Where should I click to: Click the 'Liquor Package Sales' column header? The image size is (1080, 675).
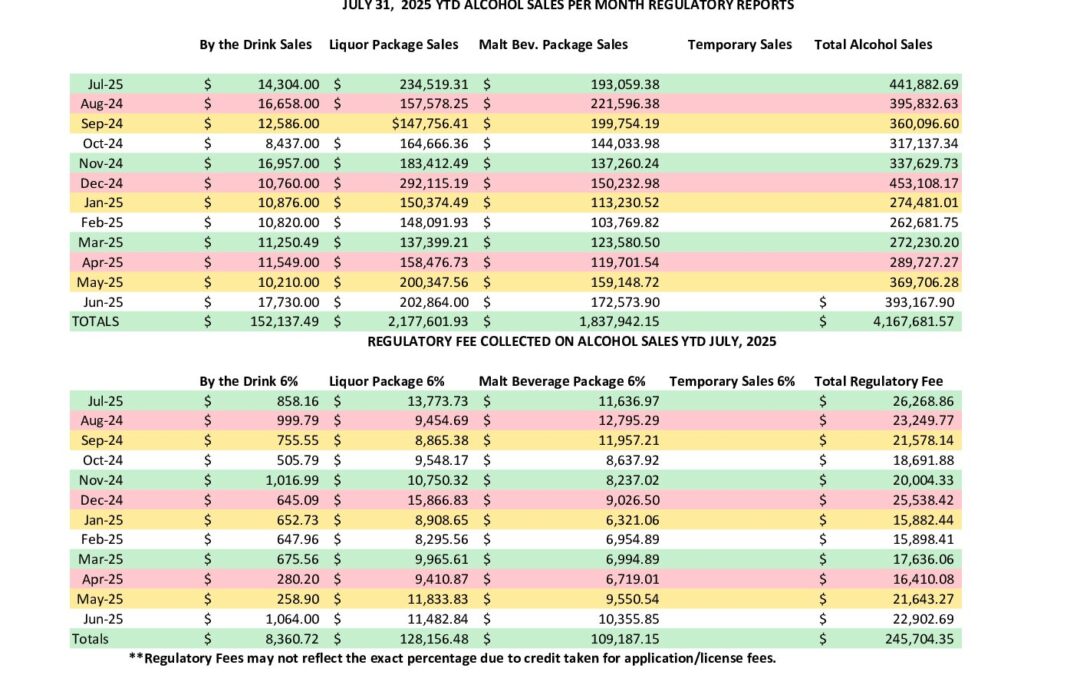(x=394, y=44)
